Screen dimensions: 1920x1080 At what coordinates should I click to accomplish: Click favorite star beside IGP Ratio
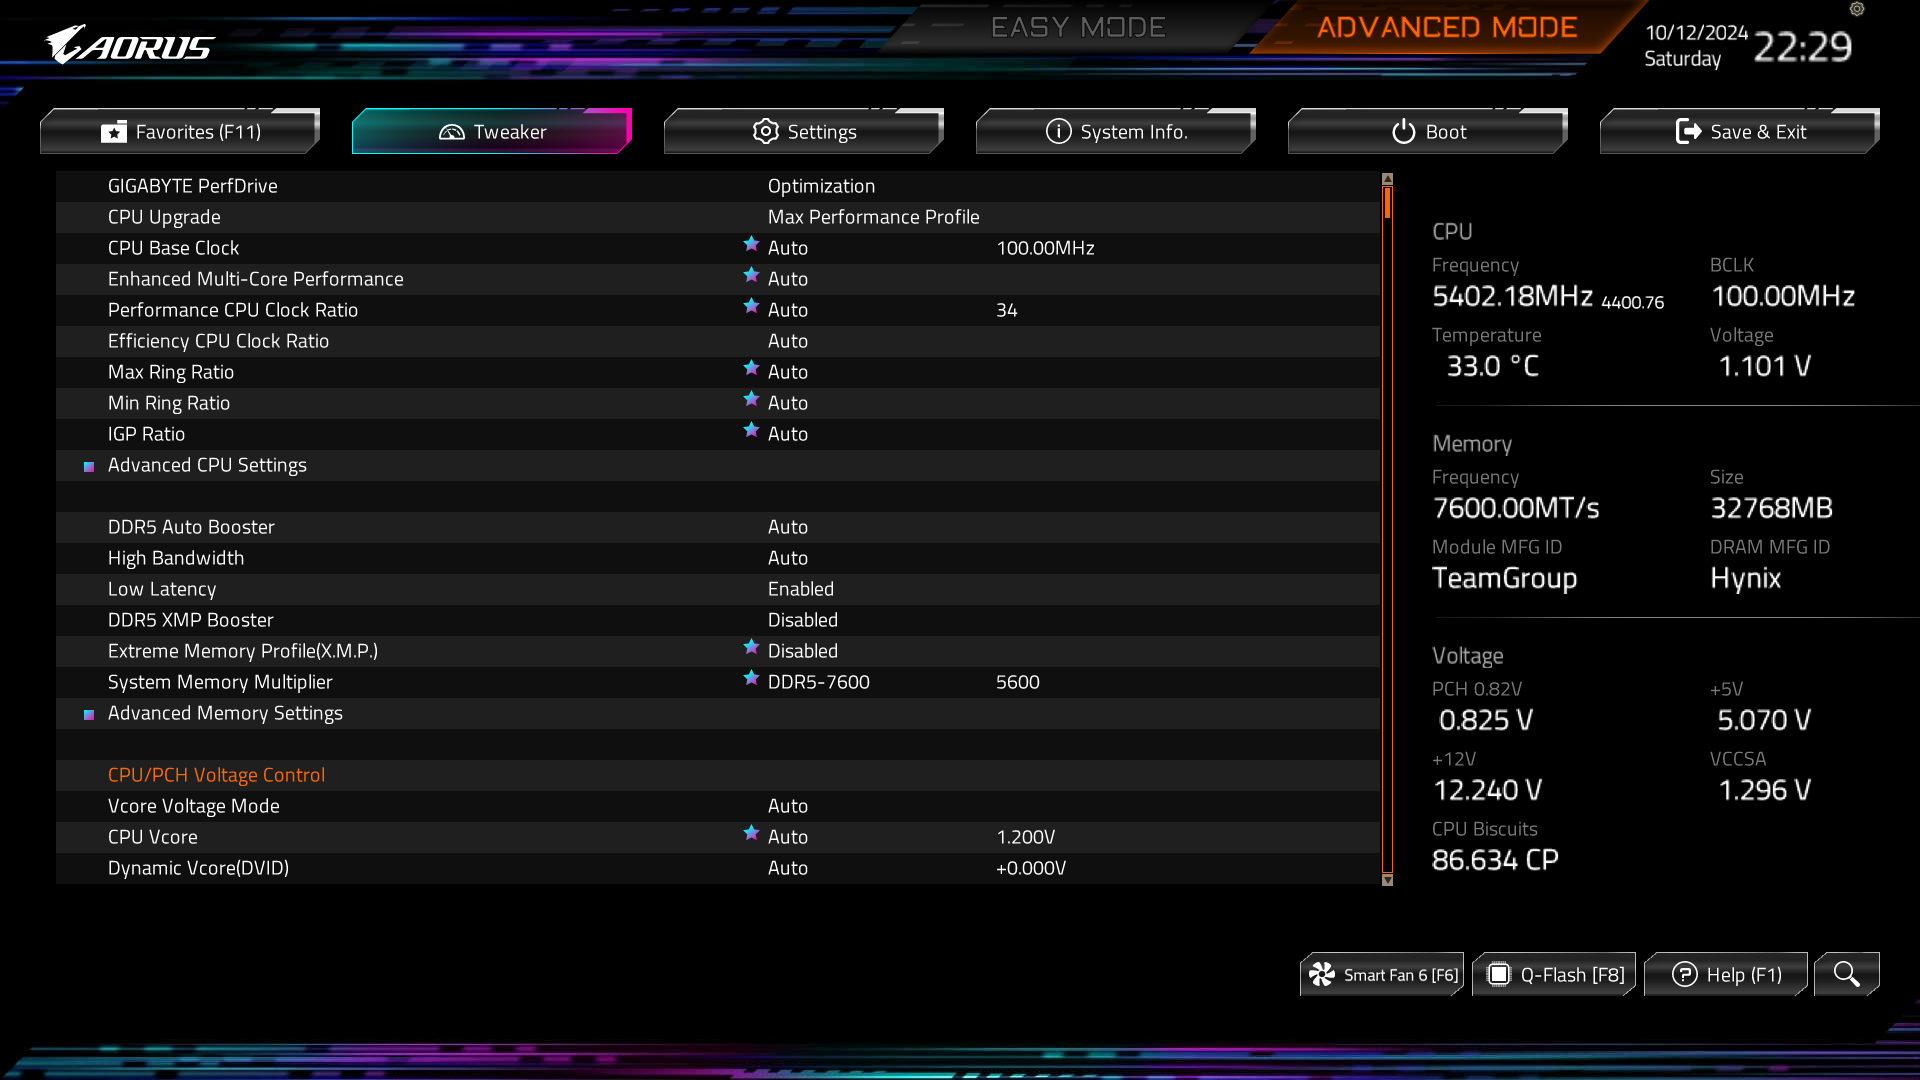[751, 430]
